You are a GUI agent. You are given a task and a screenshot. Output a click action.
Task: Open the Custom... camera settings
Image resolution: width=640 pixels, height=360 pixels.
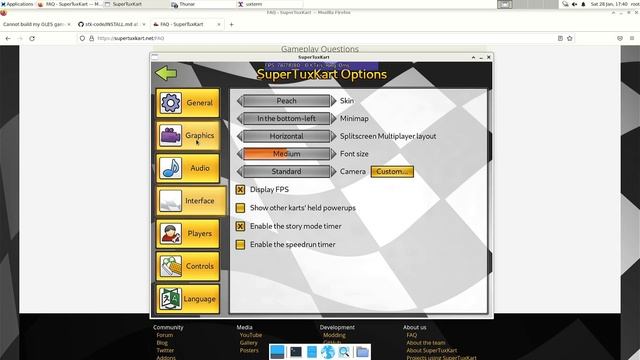coord(392,171)
